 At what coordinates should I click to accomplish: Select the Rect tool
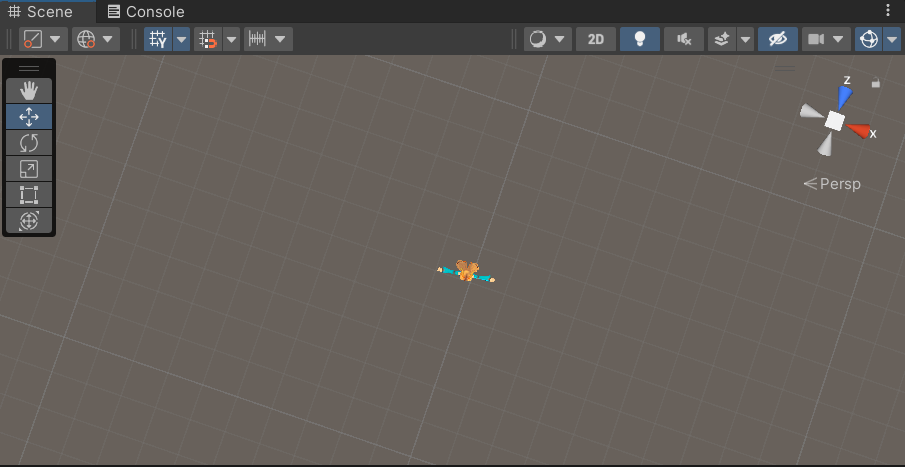[29, 195]
